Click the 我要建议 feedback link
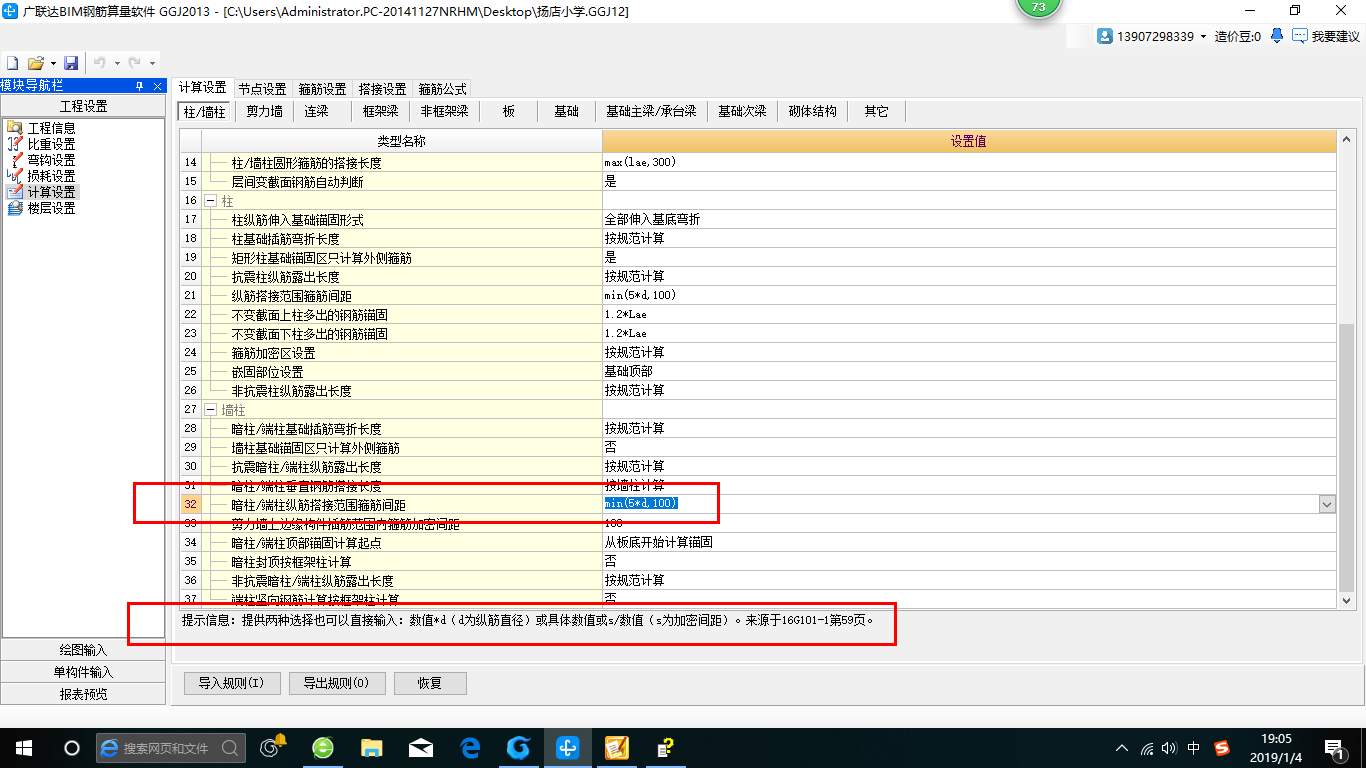This screenshot has height=768, width=1366. pyautogui.click(x=1326, y=36)
